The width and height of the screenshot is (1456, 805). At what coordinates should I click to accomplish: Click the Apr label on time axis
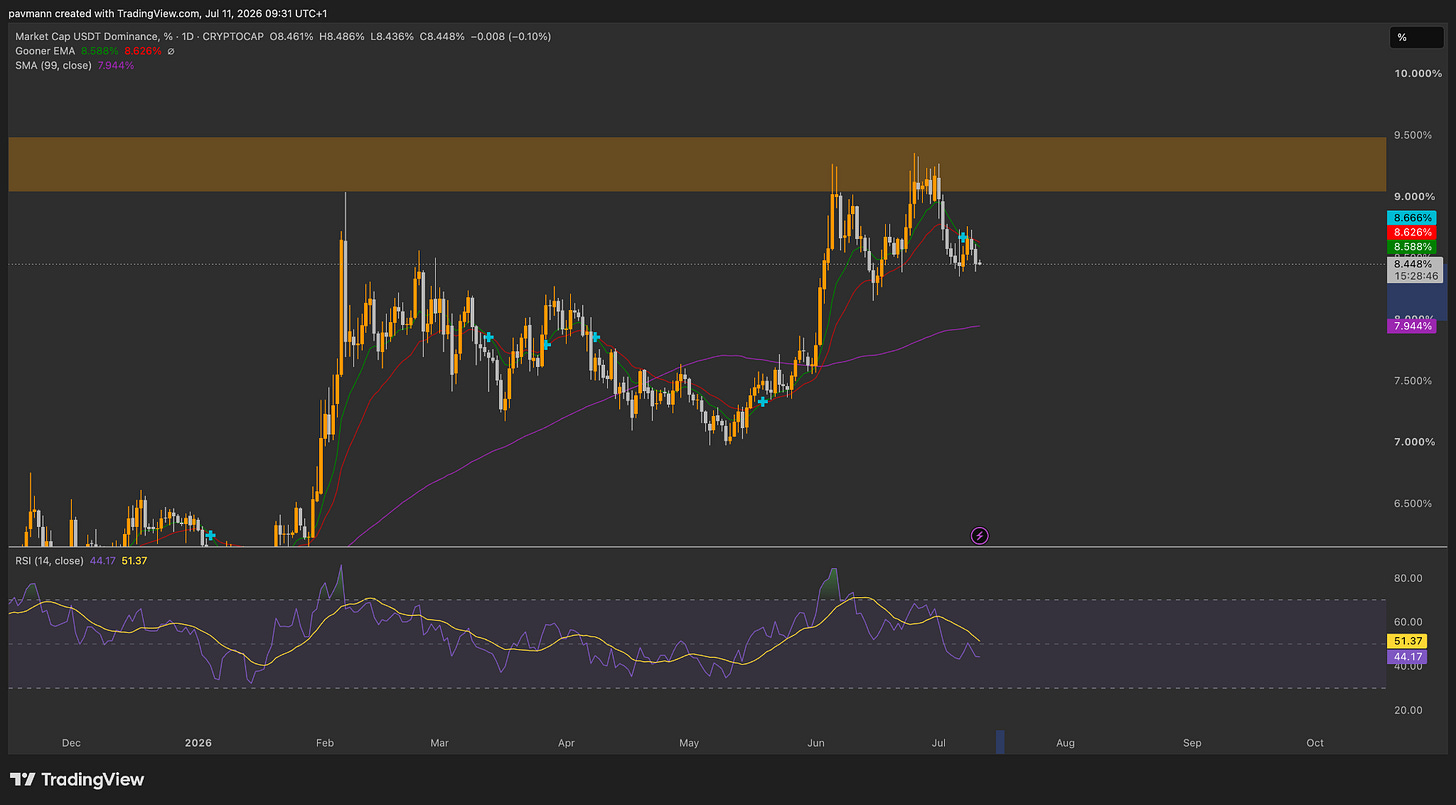point(566,743)
